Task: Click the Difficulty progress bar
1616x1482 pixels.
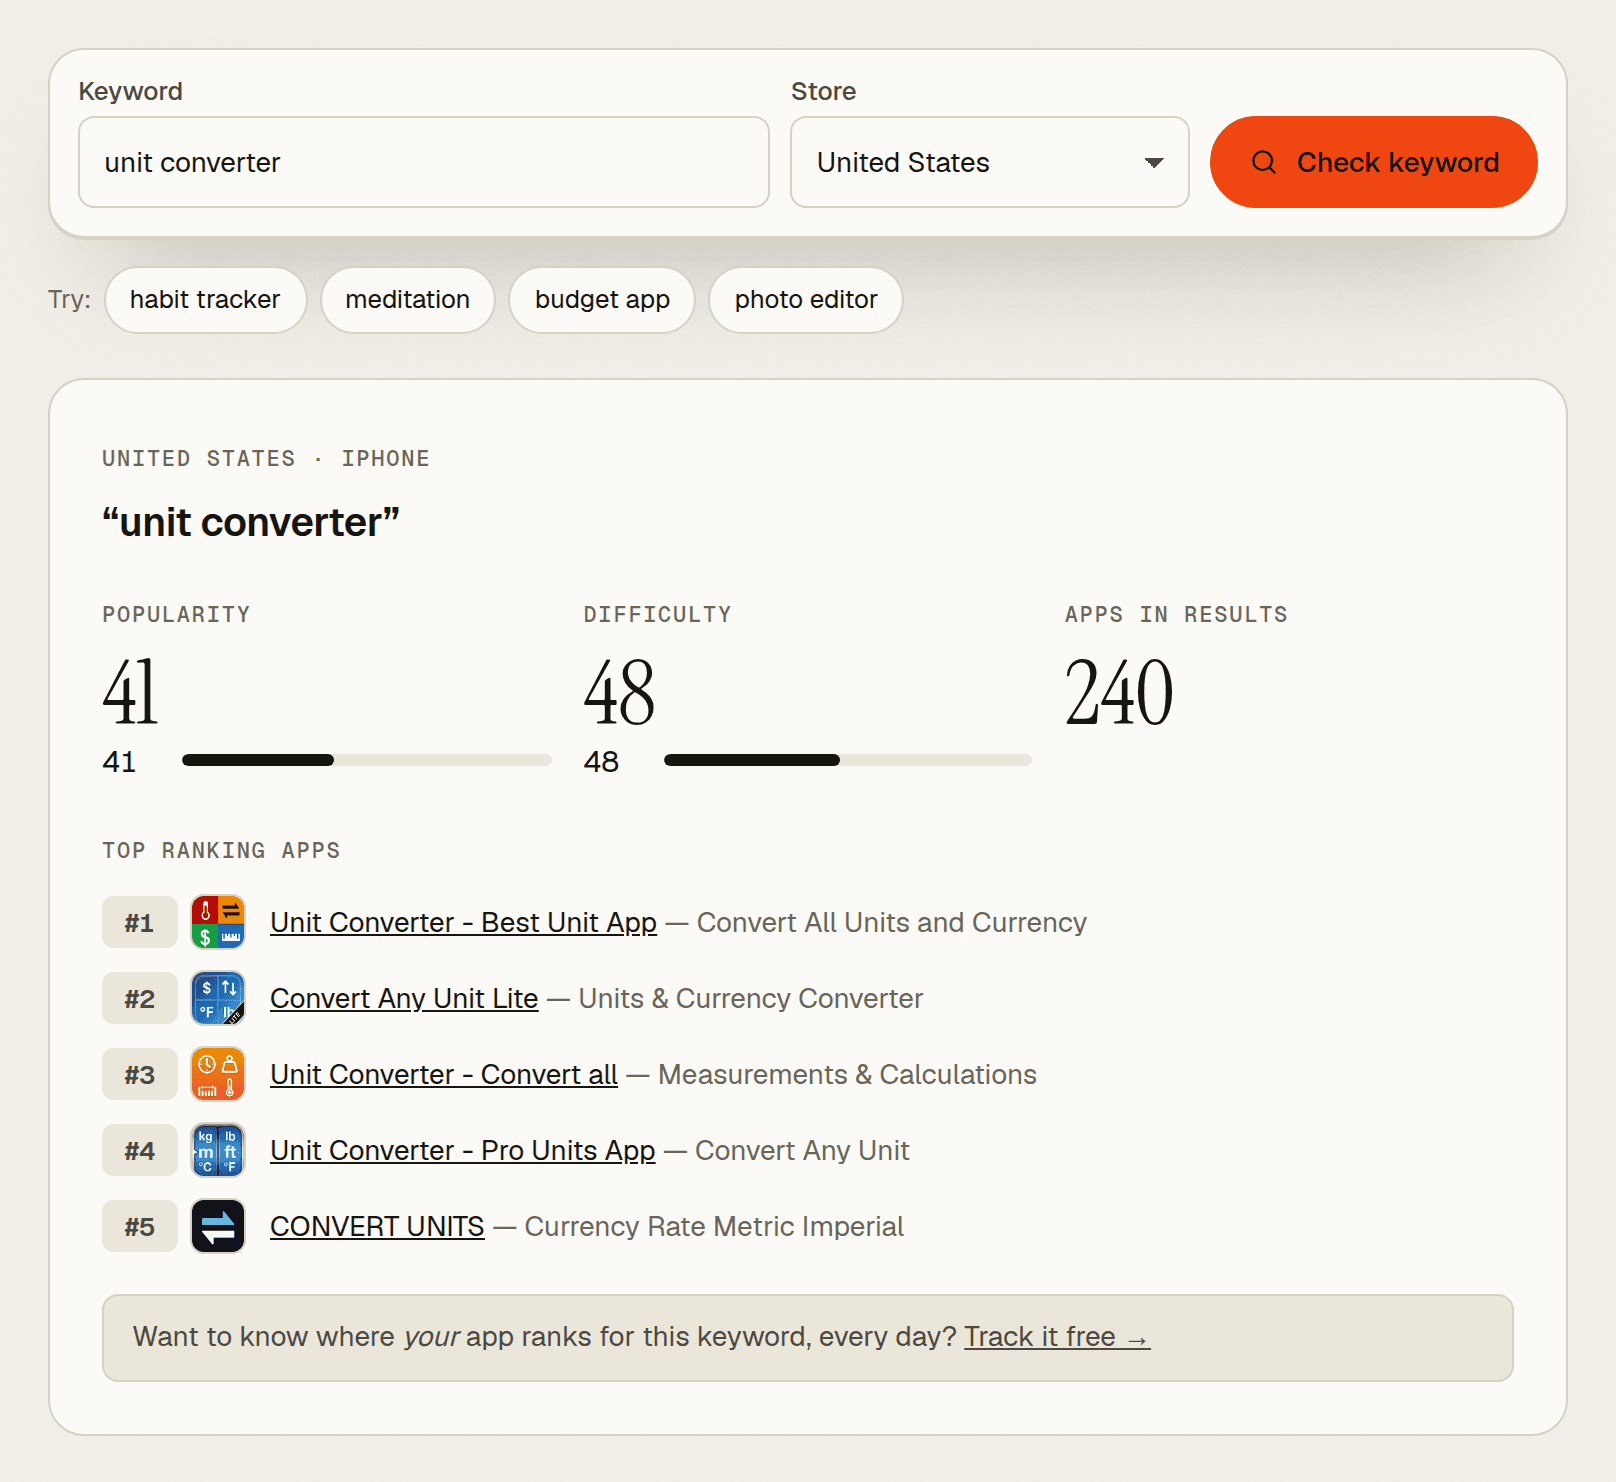Action: pos(848,760)
